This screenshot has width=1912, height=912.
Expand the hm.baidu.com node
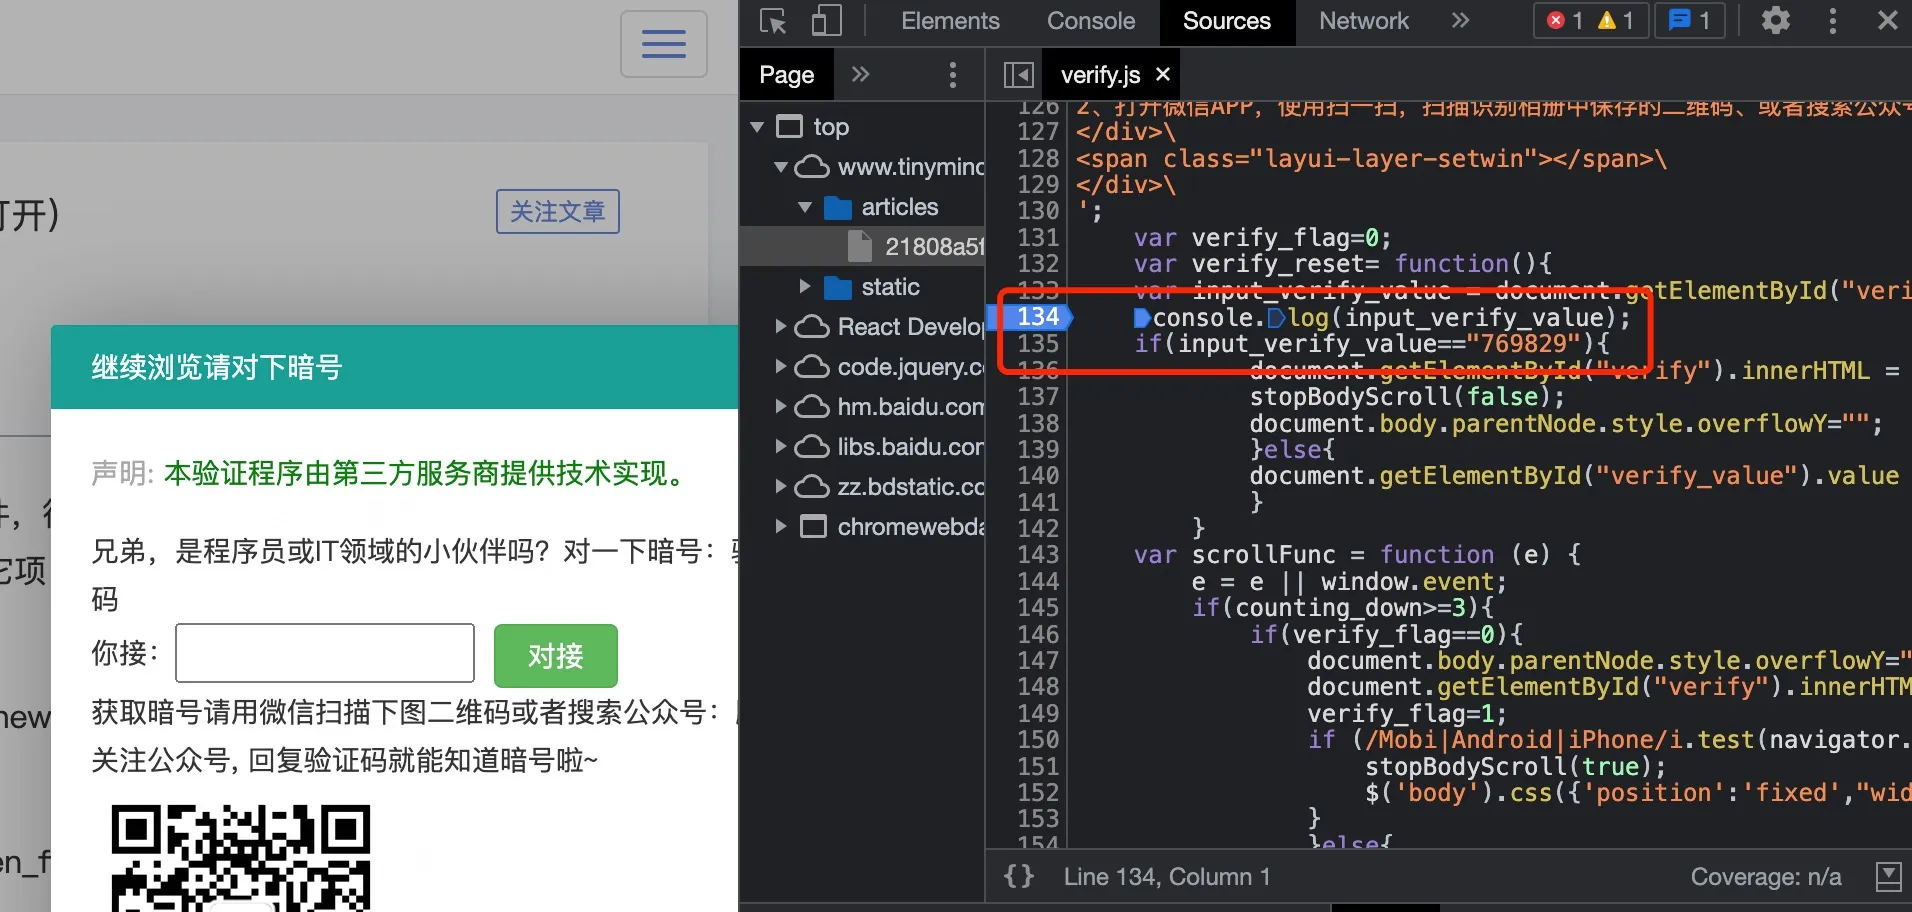(x=781, y=407)
